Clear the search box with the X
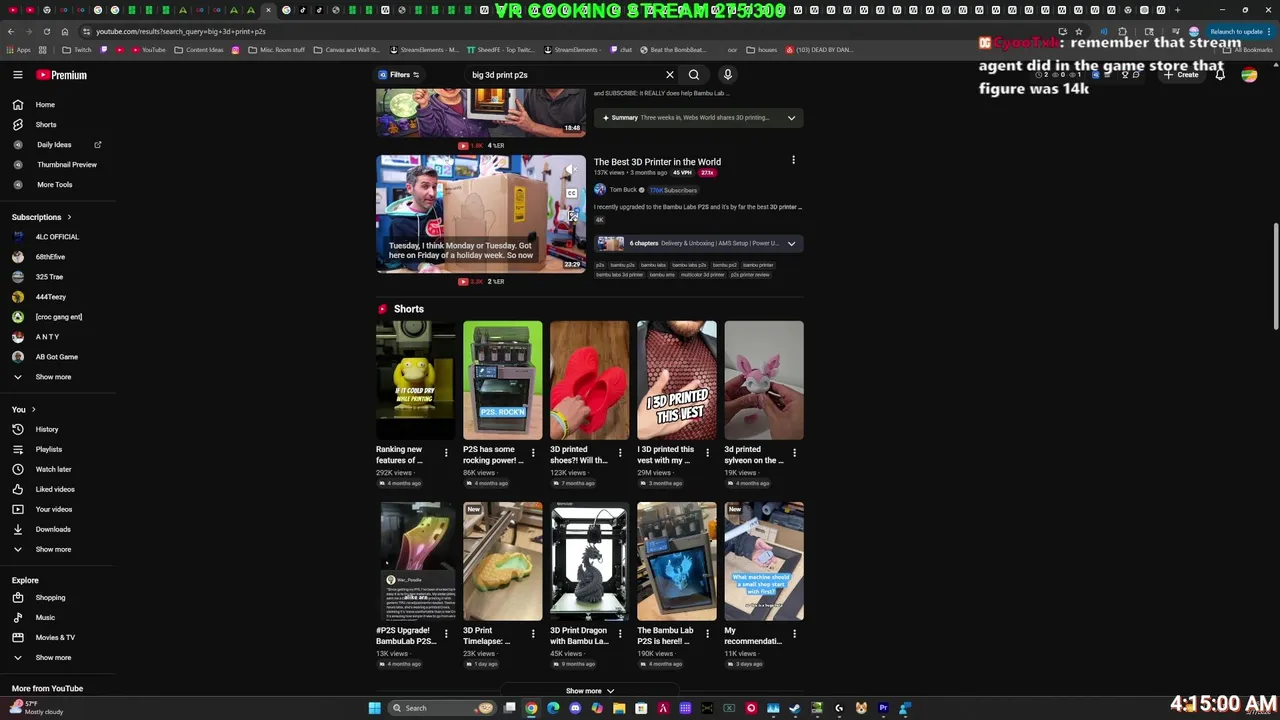This screenshot has height=720, width=1280. tap(670, 75)
